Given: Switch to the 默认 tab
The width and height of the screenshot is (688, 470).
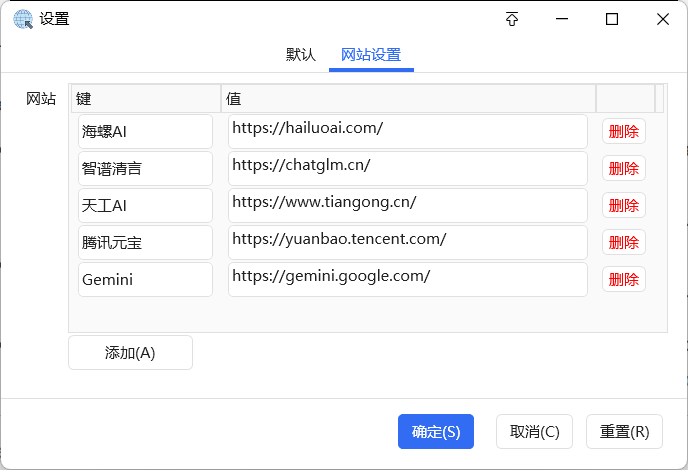Looking at the screenshot, I should pos(301,55).
